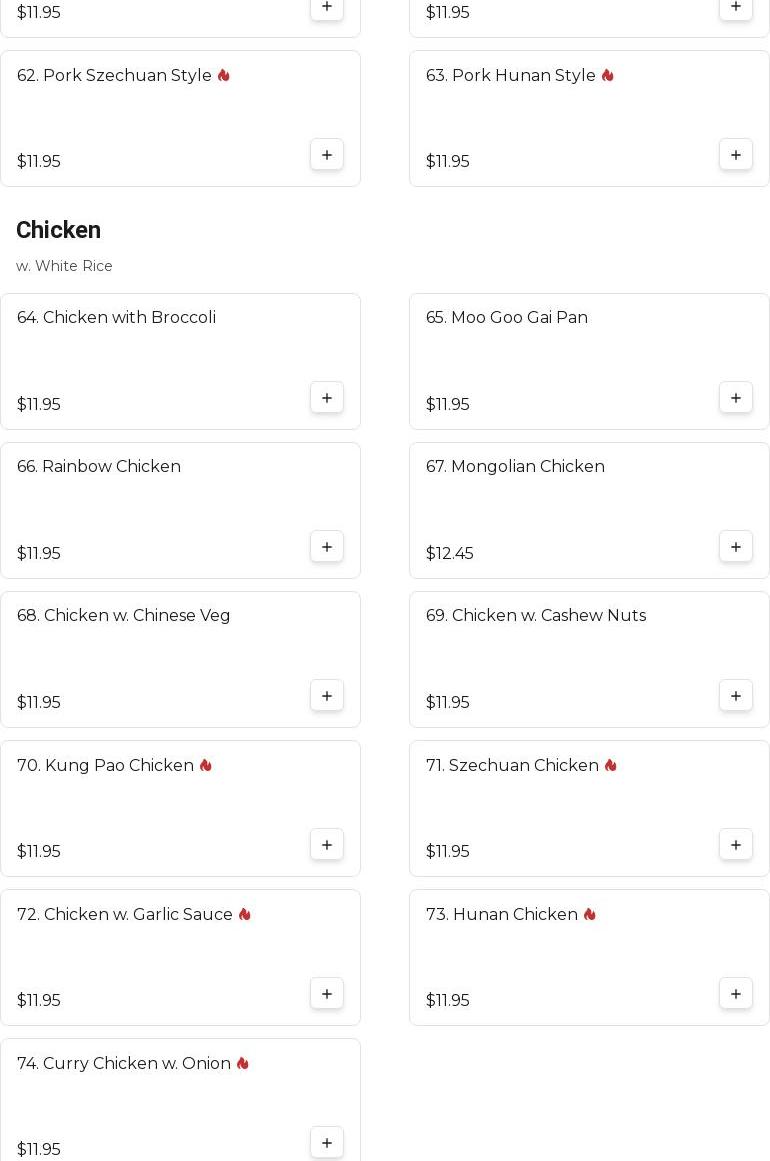Viewport: 770px width, 1161px height.
Task: Add Mongolian Chicken to the order
Action: (x=736, y=547)
